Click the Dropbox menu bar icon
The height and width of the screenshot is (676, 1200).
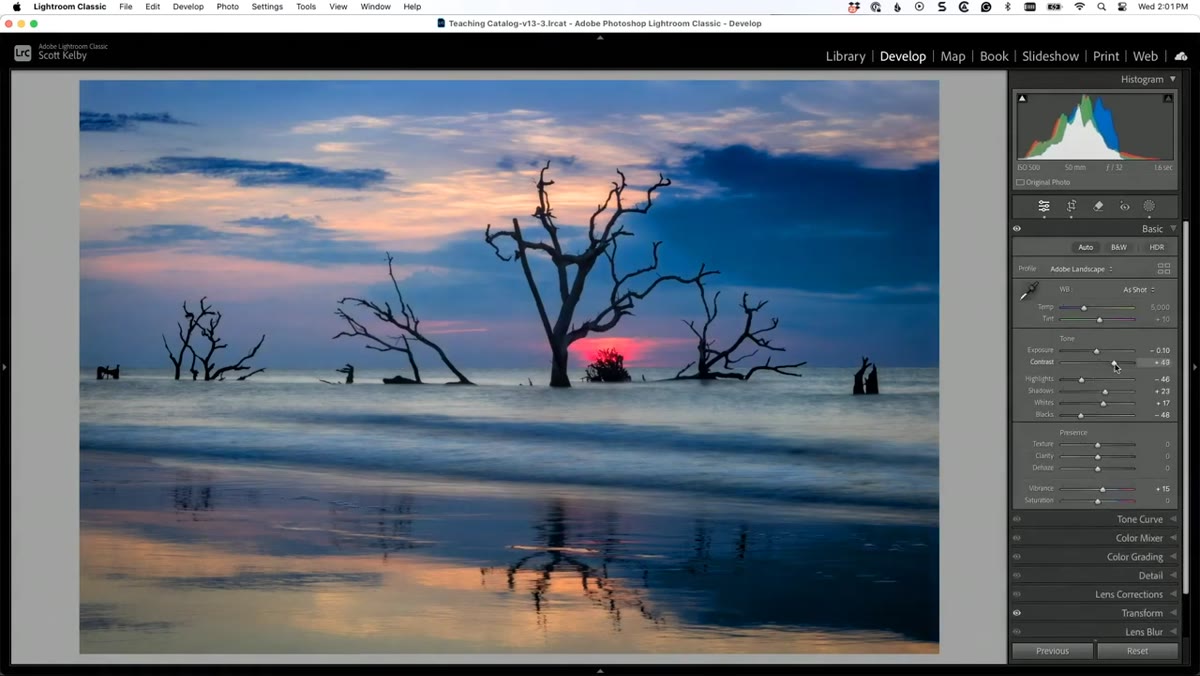click(x=853, y=7)
